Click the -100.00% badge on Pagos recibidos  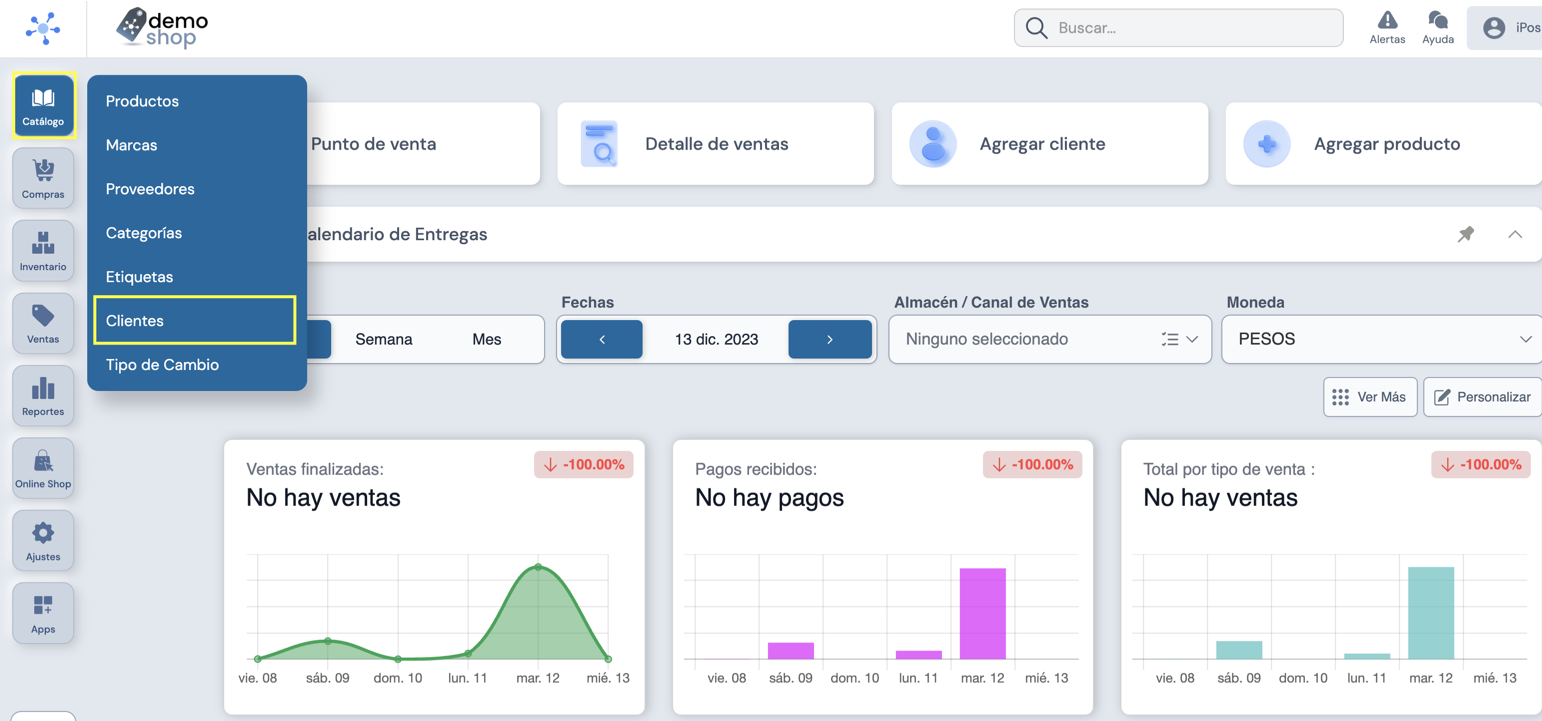[x=1032, y=464]
